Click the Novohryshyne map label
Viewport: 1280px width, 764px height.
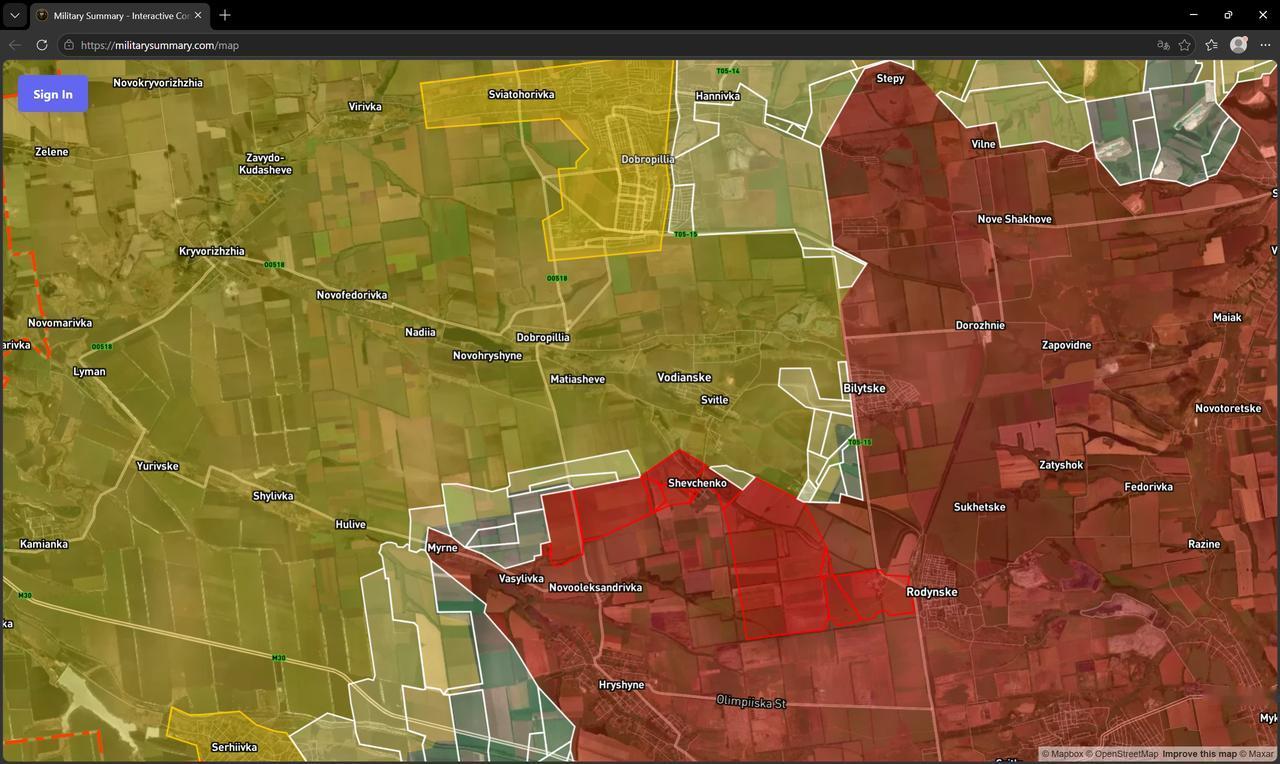pyautogui.click(x=487, y=355)
